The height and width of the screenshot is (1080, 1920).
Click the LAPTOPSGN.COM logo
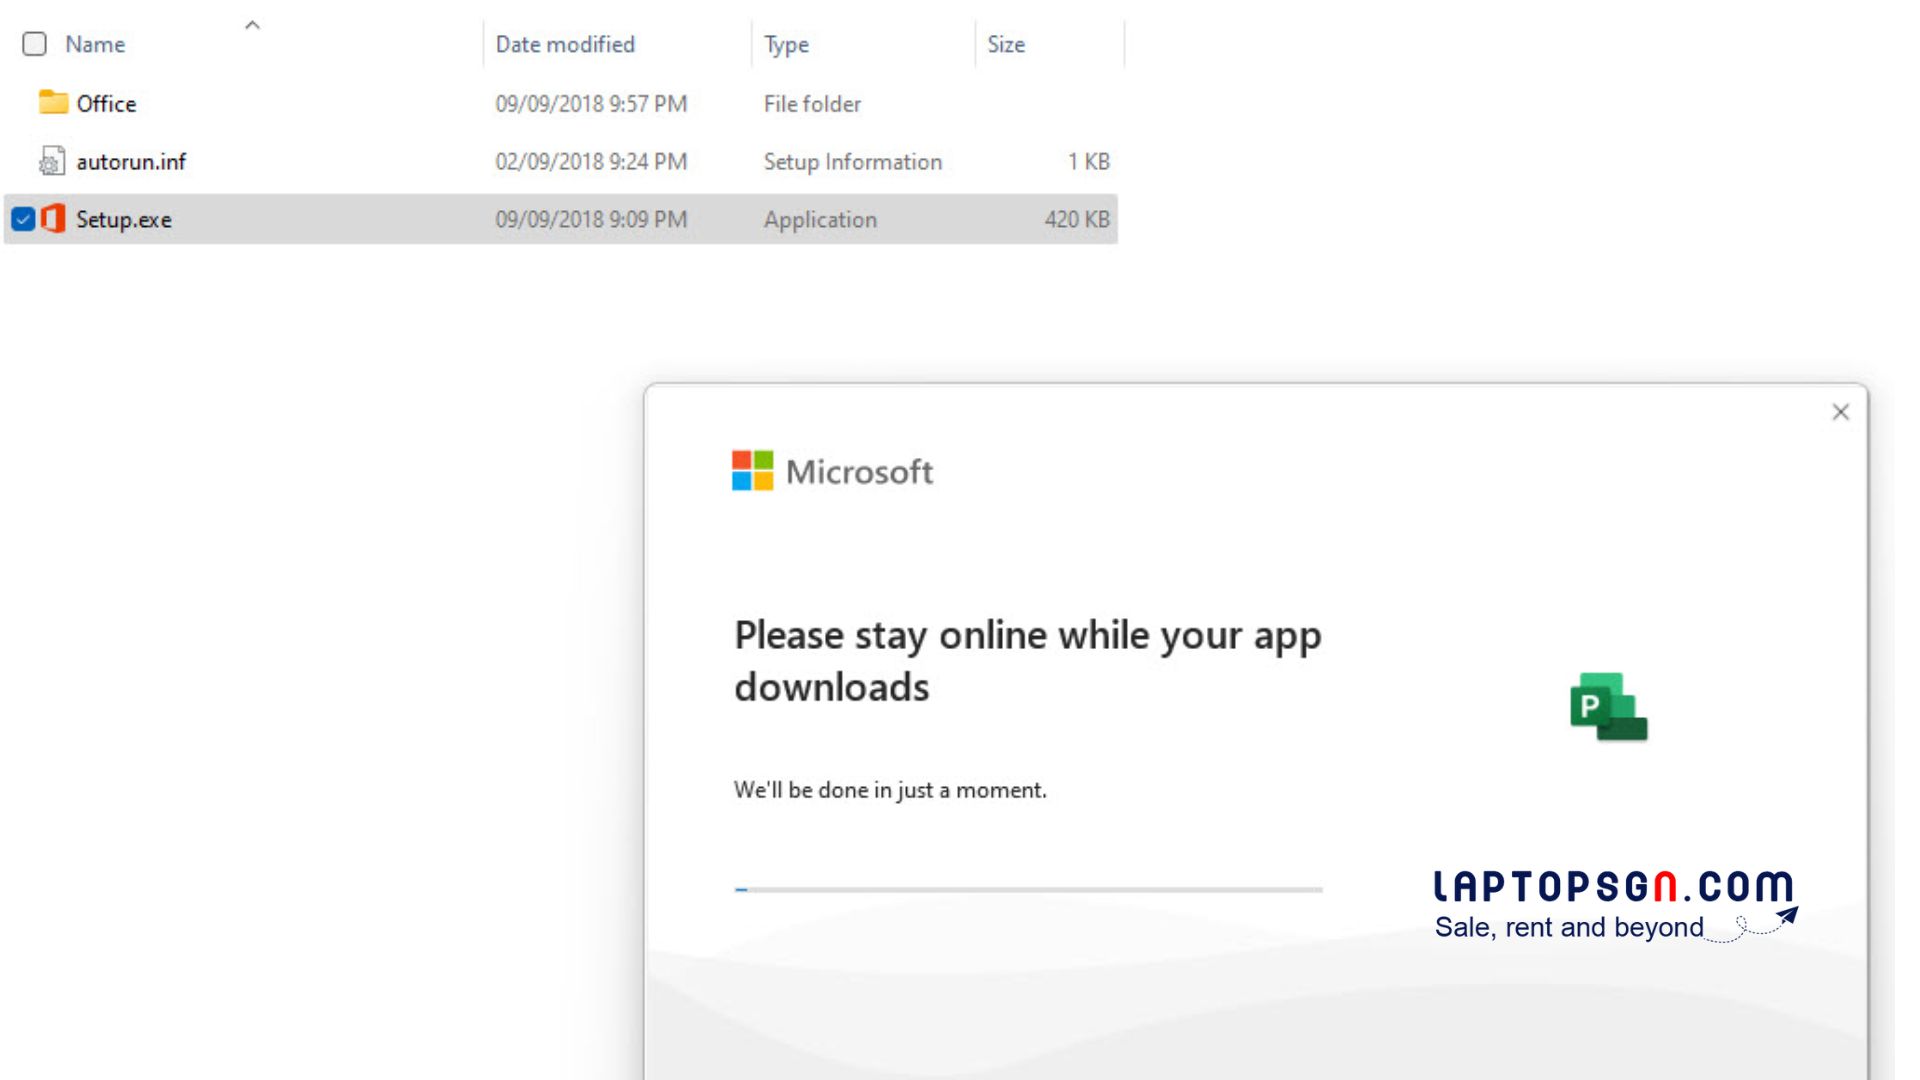coord(1610,884)
